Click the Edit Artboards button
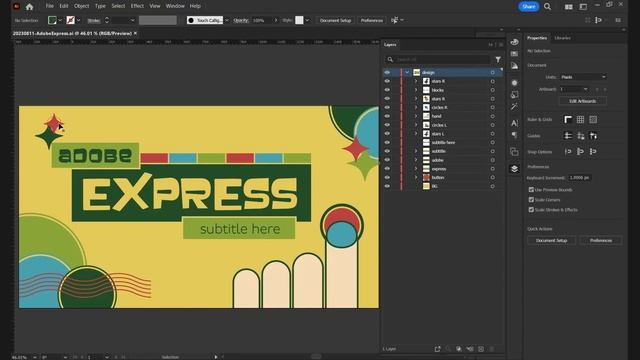The width and height of the screenshot is (640, 360). click(x=582, y=101)
